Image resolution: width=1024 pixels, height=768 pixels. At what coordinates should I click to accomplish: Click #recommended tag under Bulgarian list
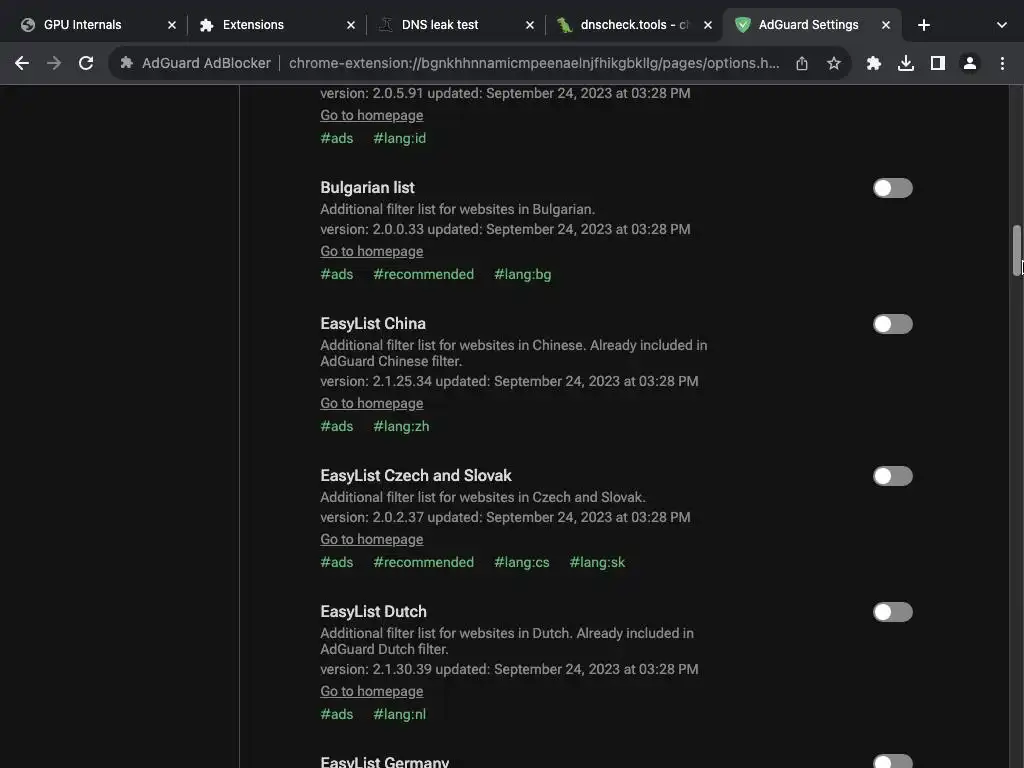423,274
